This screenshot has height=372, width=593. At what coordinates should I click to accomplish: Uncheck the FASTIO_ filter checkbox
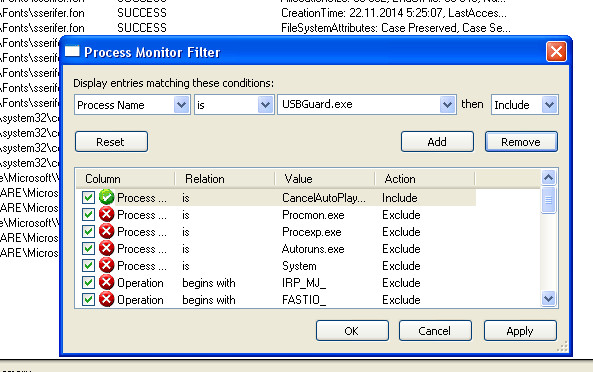pyautogui.click(x=88, y=299)
